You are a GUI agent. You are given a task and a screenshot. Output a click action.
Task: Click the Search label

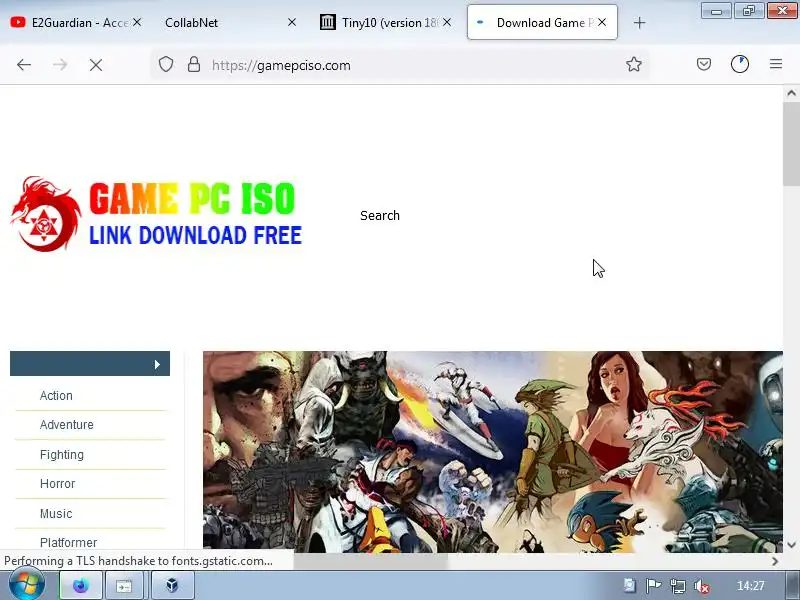[380, 215]
